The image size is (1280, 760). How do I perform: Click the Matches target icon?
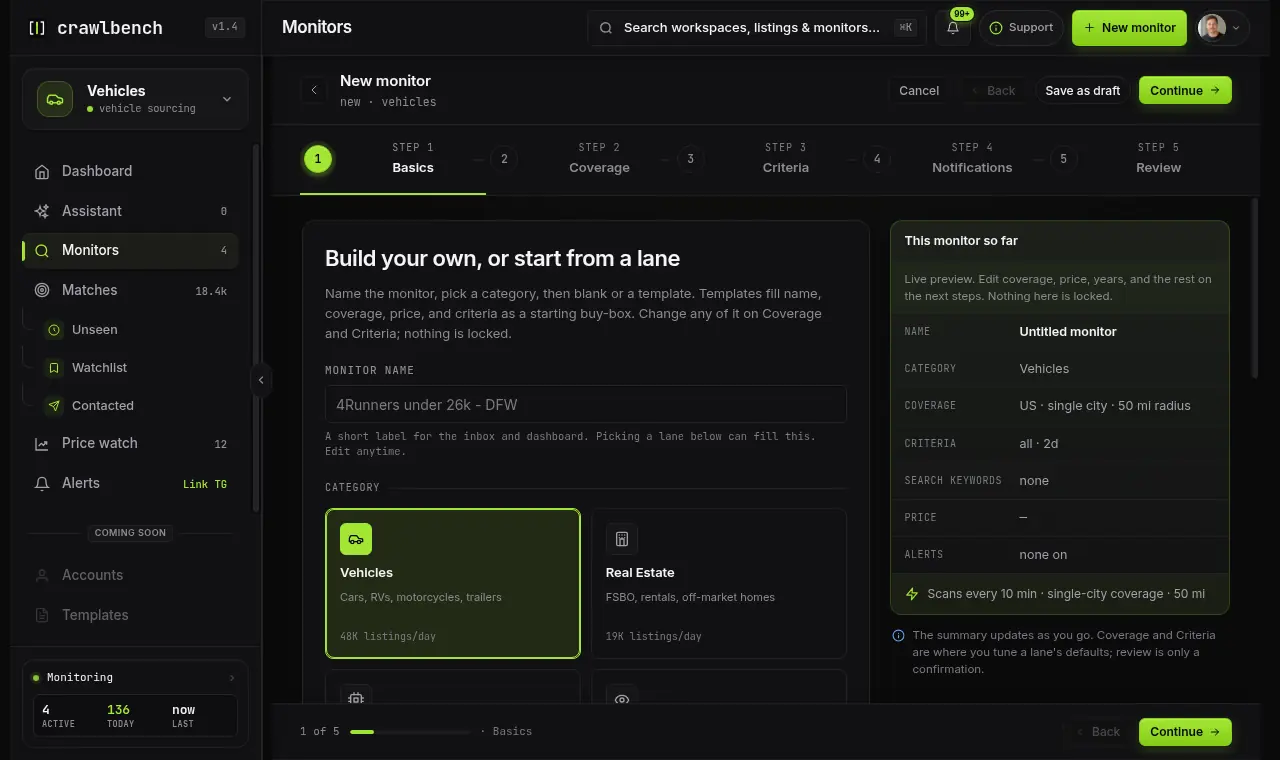[x=42, y=290]
